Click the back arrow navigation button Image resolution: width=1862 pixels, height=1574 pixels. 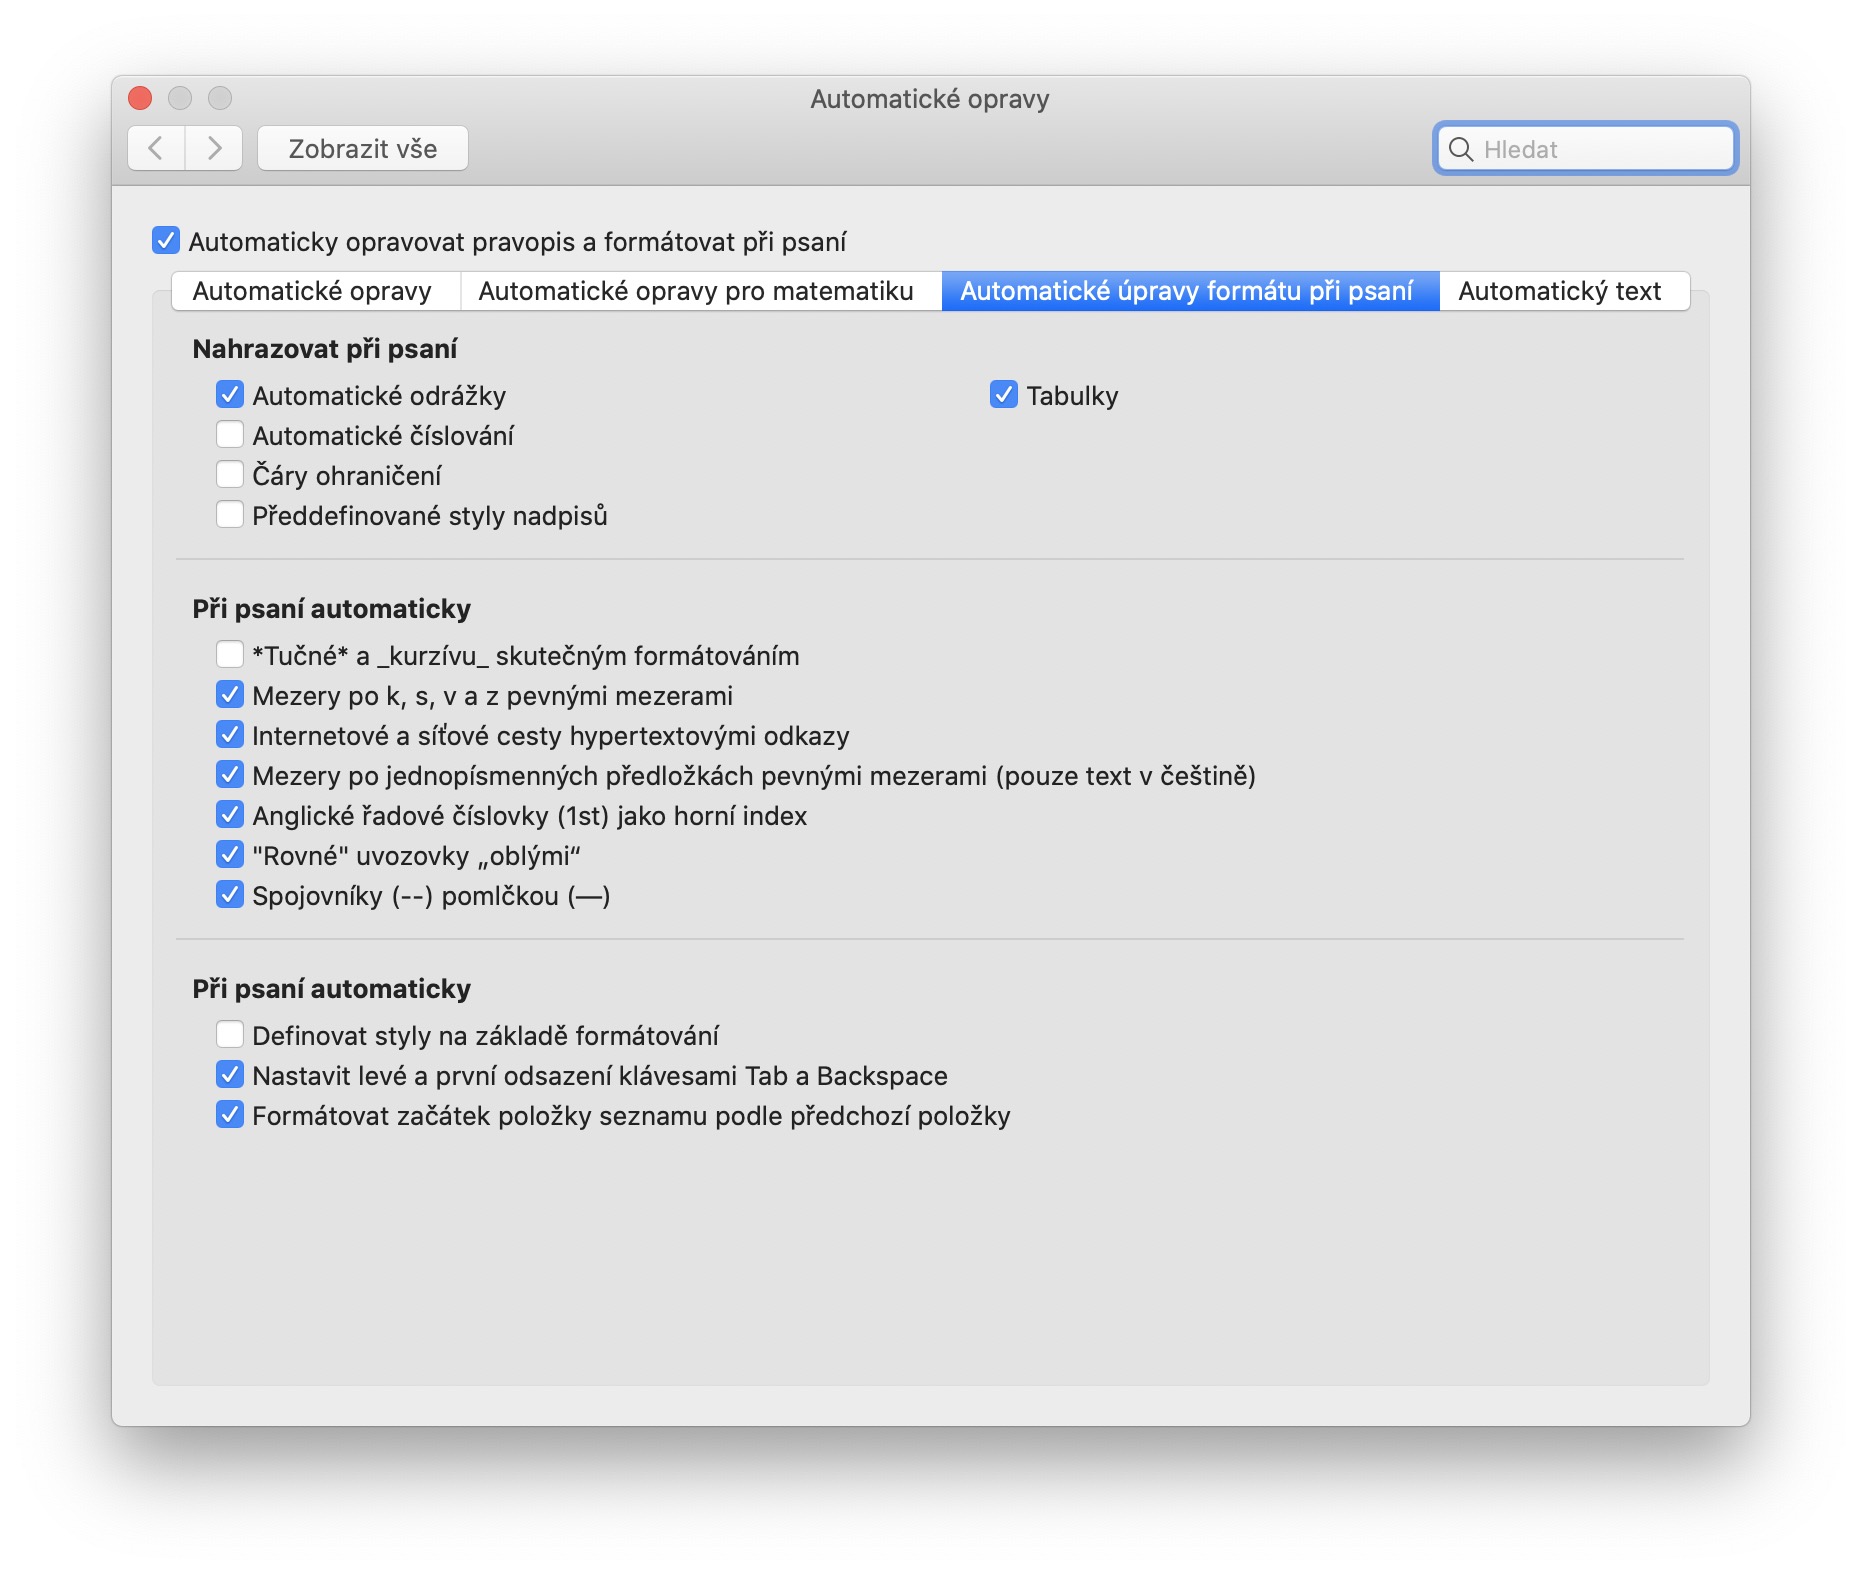click(156, 149)
